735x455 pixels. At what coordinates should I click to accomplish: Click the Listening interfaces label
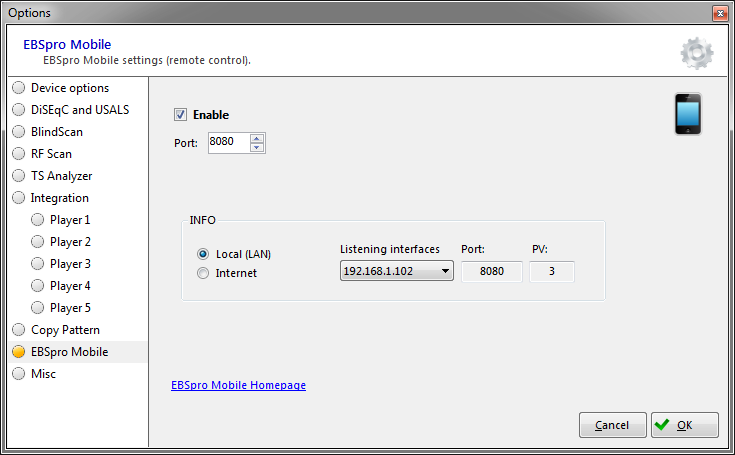click(x=390, y=249)
